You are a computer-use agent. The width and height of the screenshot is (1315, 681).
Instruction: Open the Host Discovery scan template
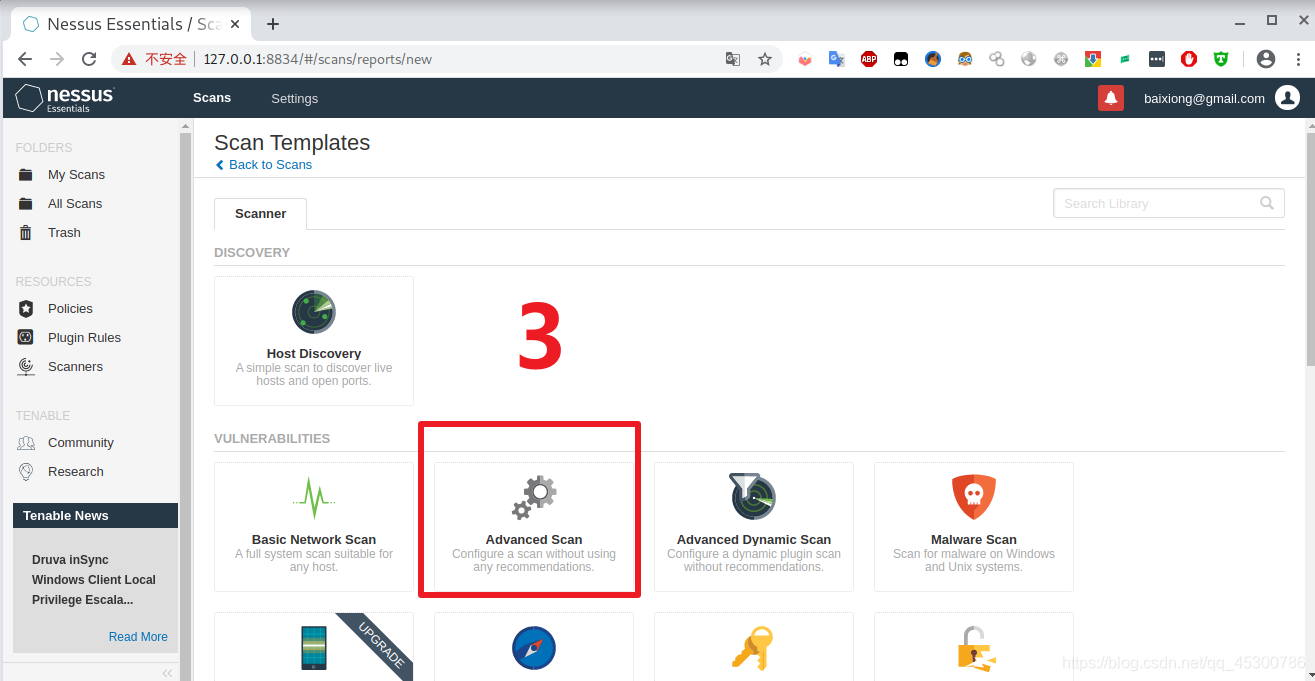pos(314,340)
